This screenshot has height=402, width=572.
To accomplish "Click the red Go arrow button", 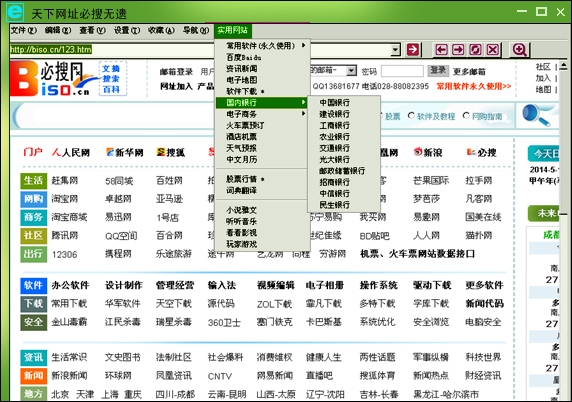I will [x=413, y=49].
